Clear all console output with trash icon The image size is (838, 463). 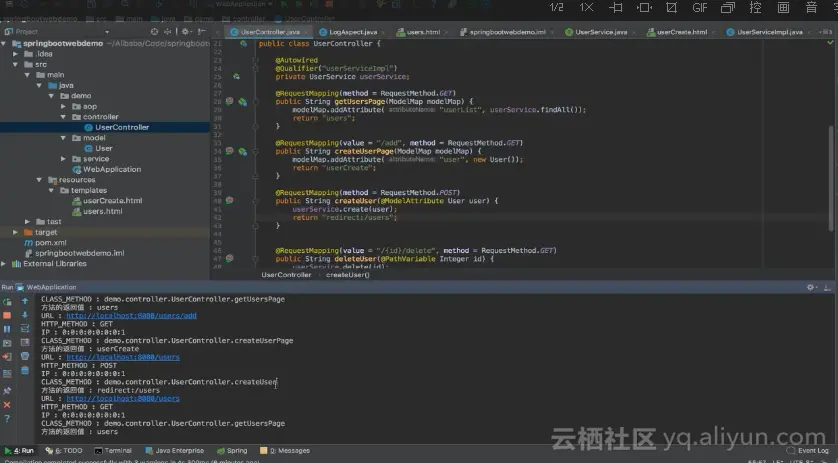coord(25,370)
